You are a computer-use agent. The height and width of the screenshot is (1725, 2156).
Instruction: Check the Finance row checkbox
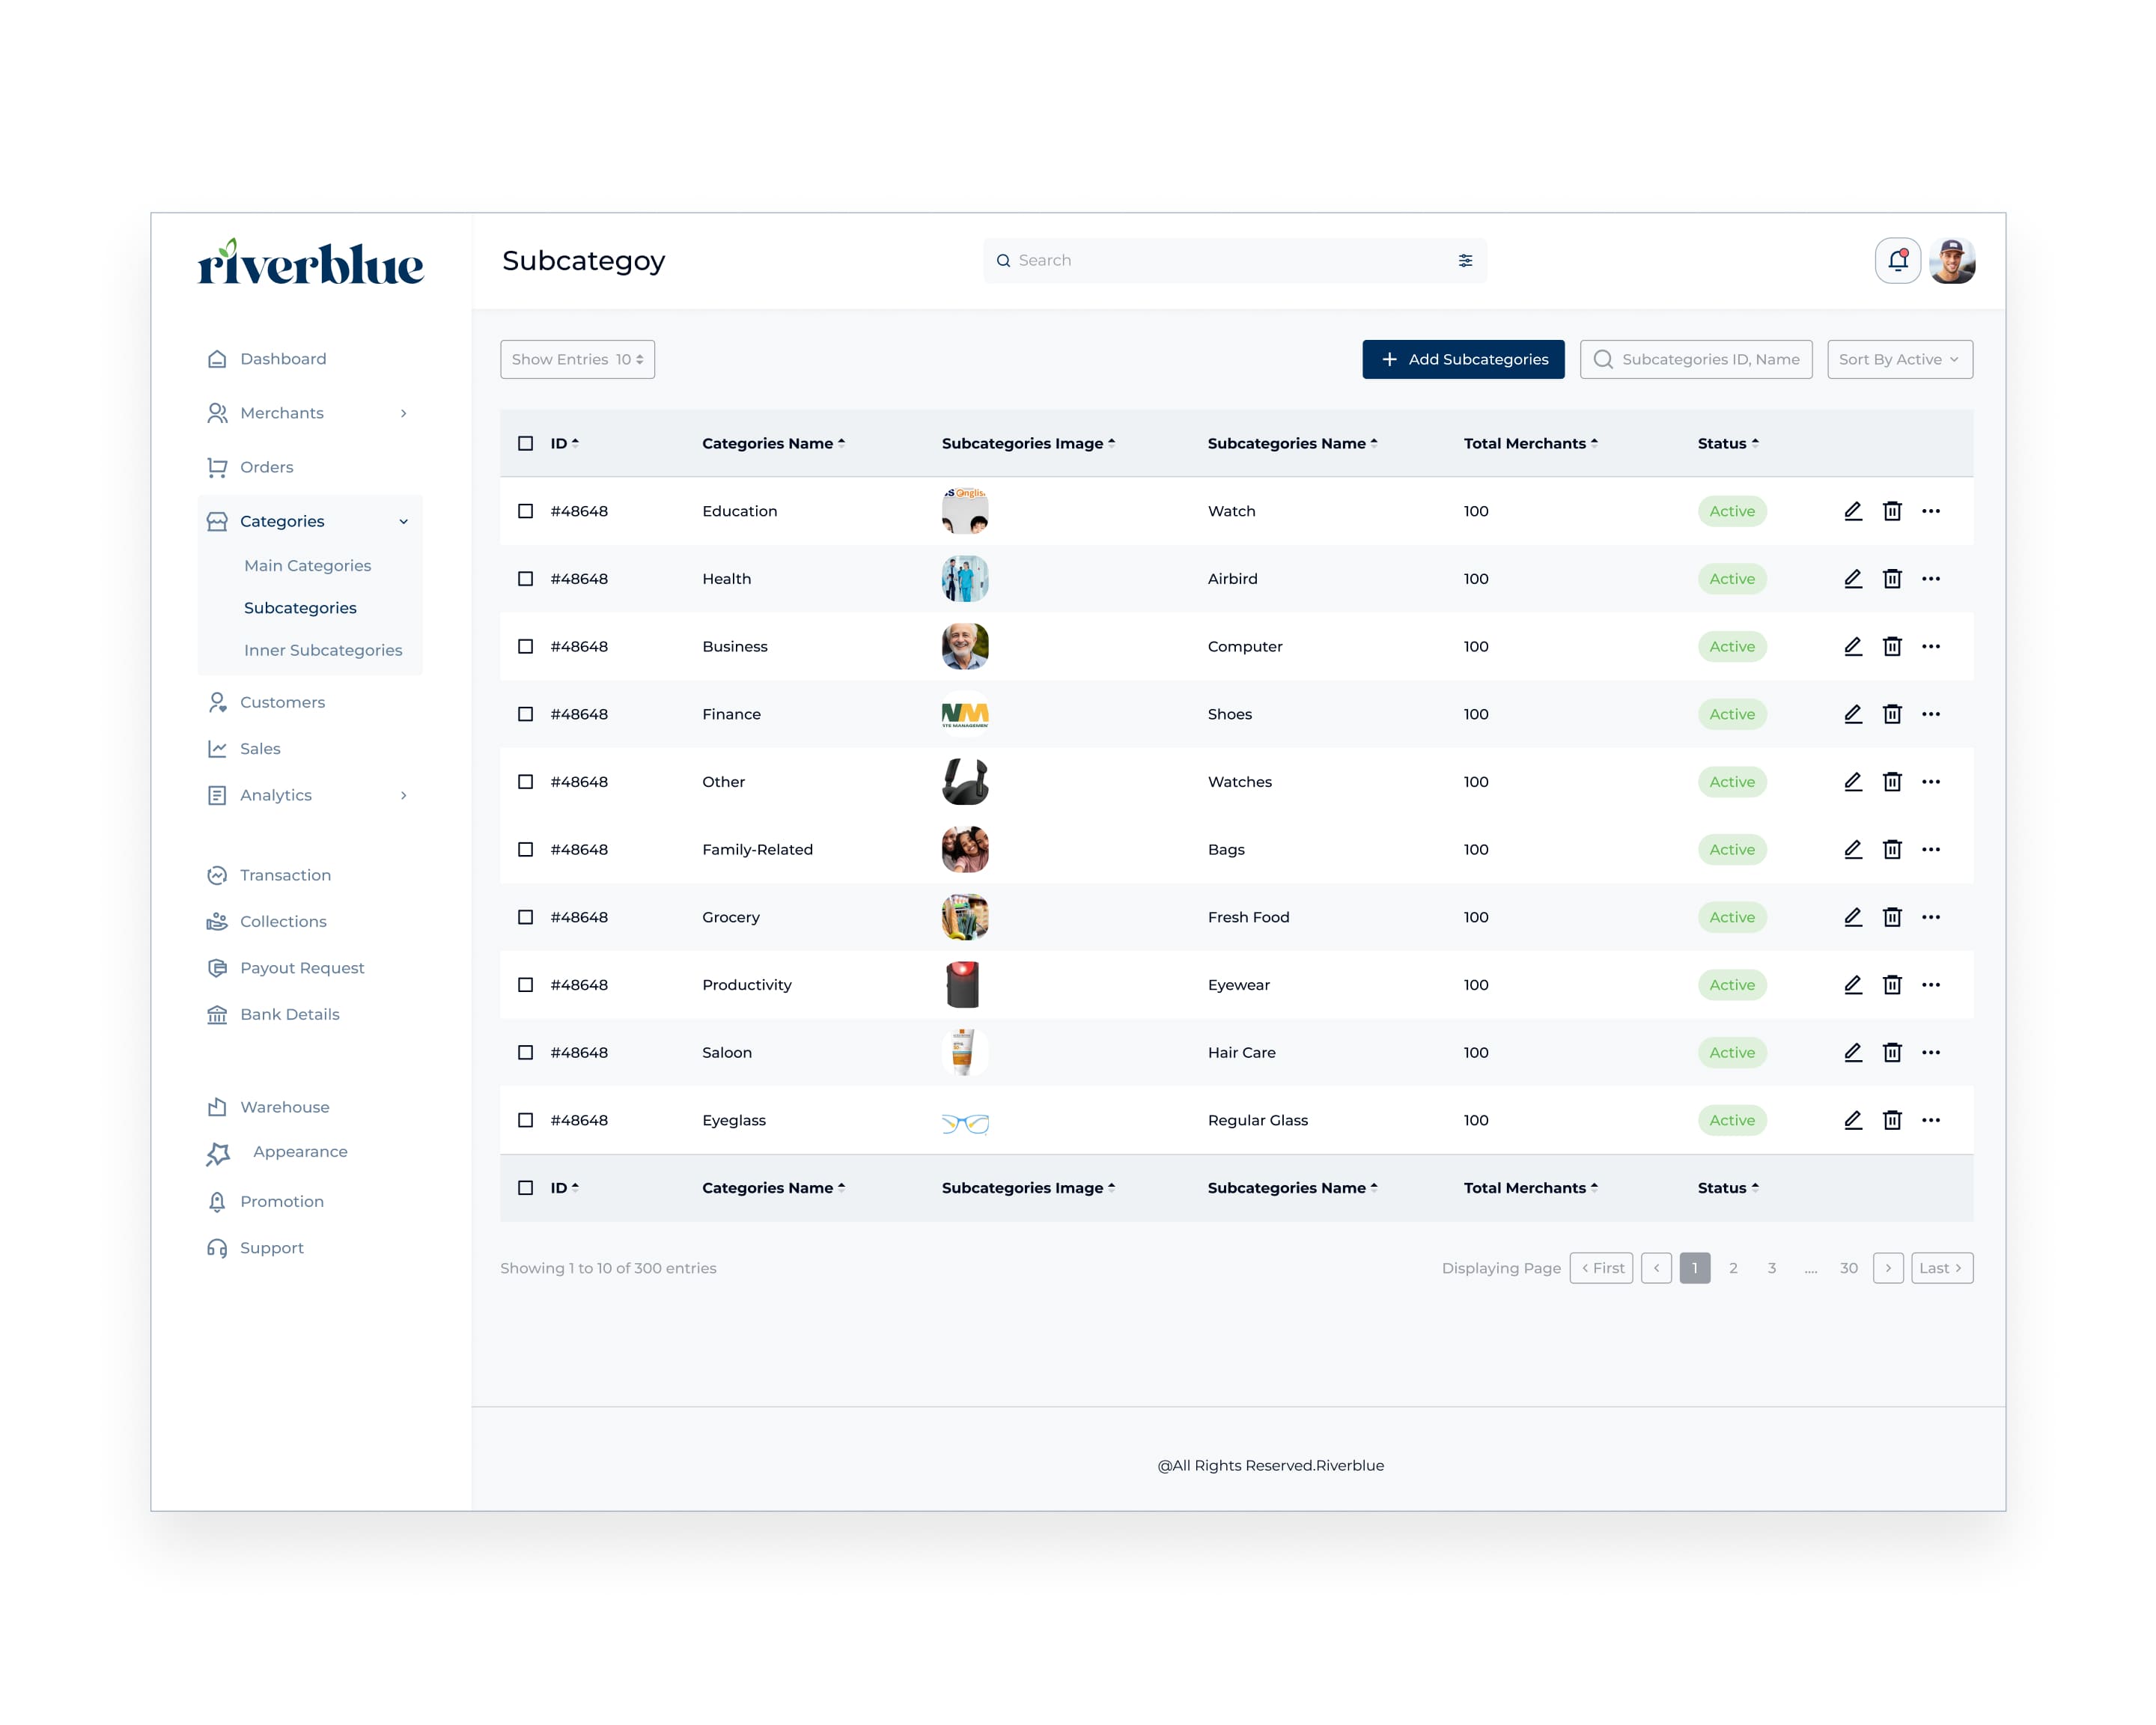525,714
